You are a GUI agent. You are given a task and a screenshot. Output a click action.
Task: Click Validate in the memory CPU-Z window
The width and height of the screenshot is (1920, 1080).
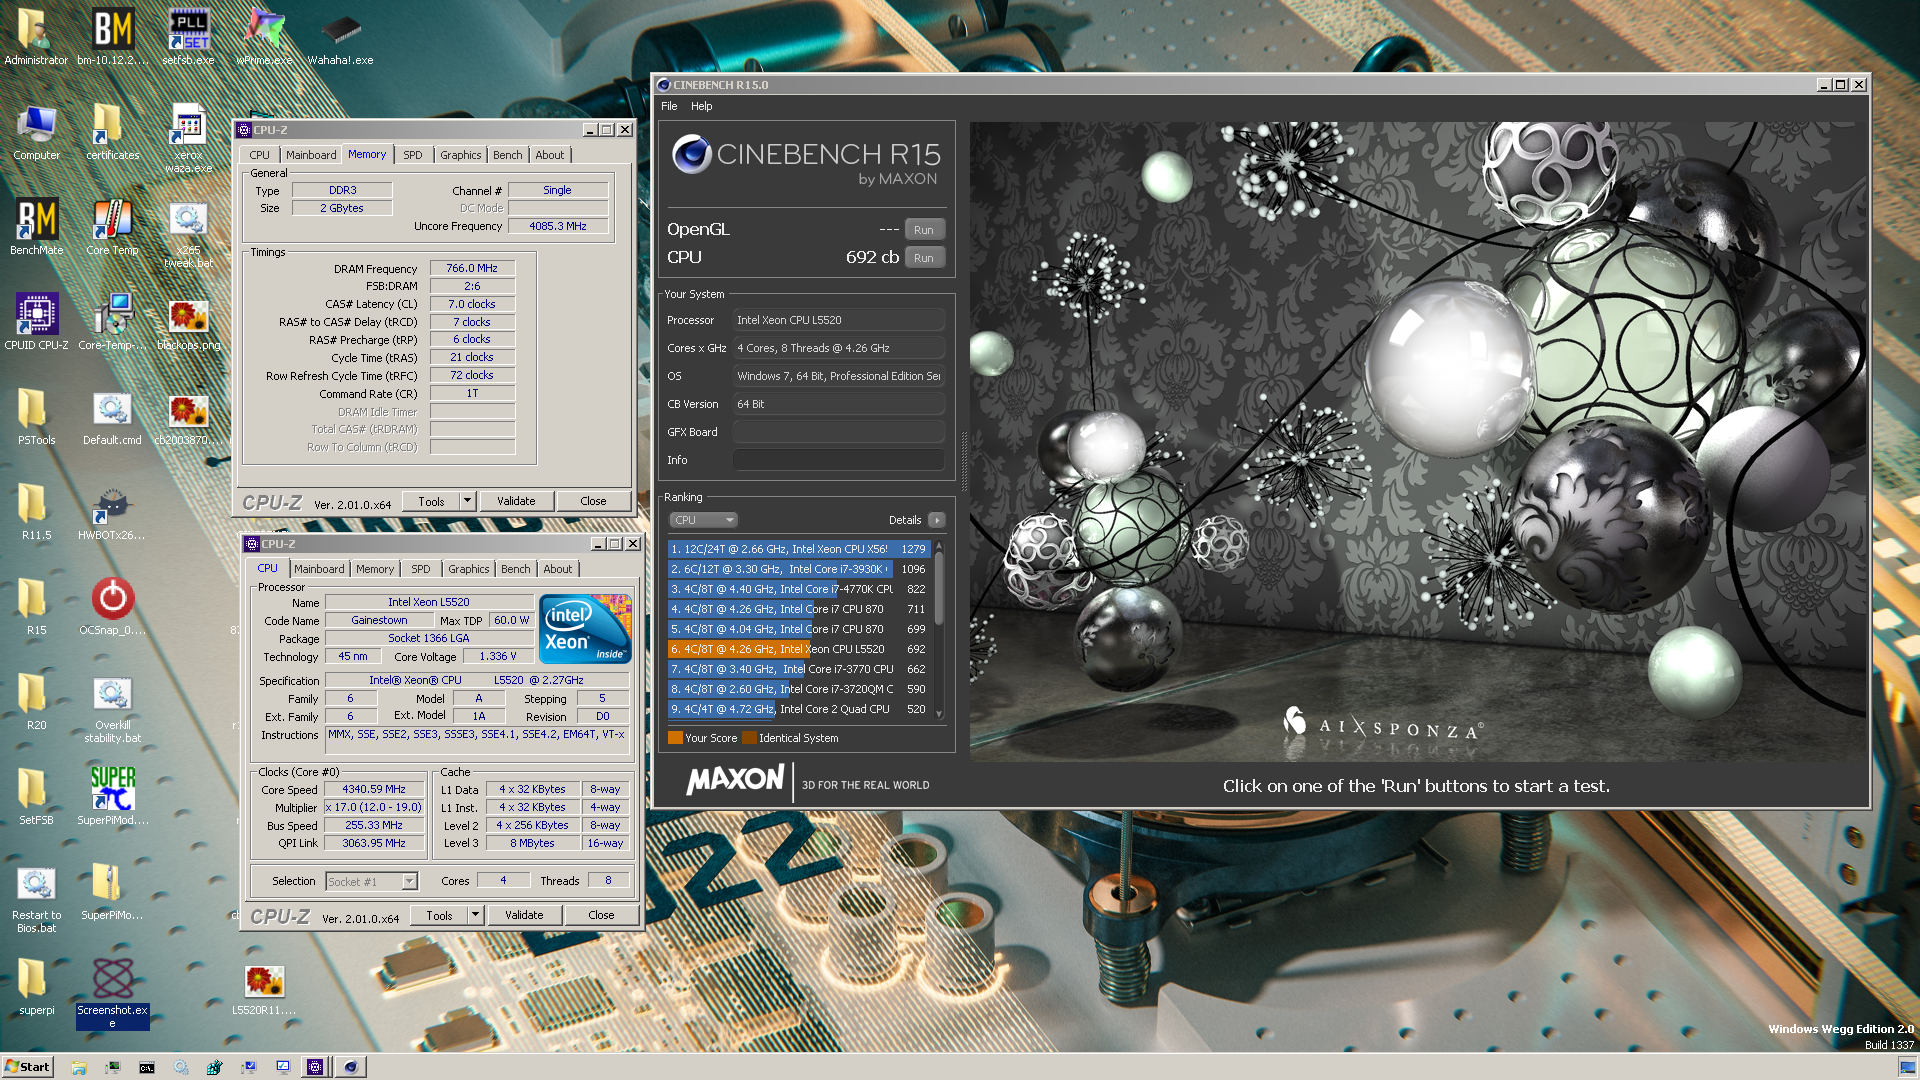tap(516, 501)
